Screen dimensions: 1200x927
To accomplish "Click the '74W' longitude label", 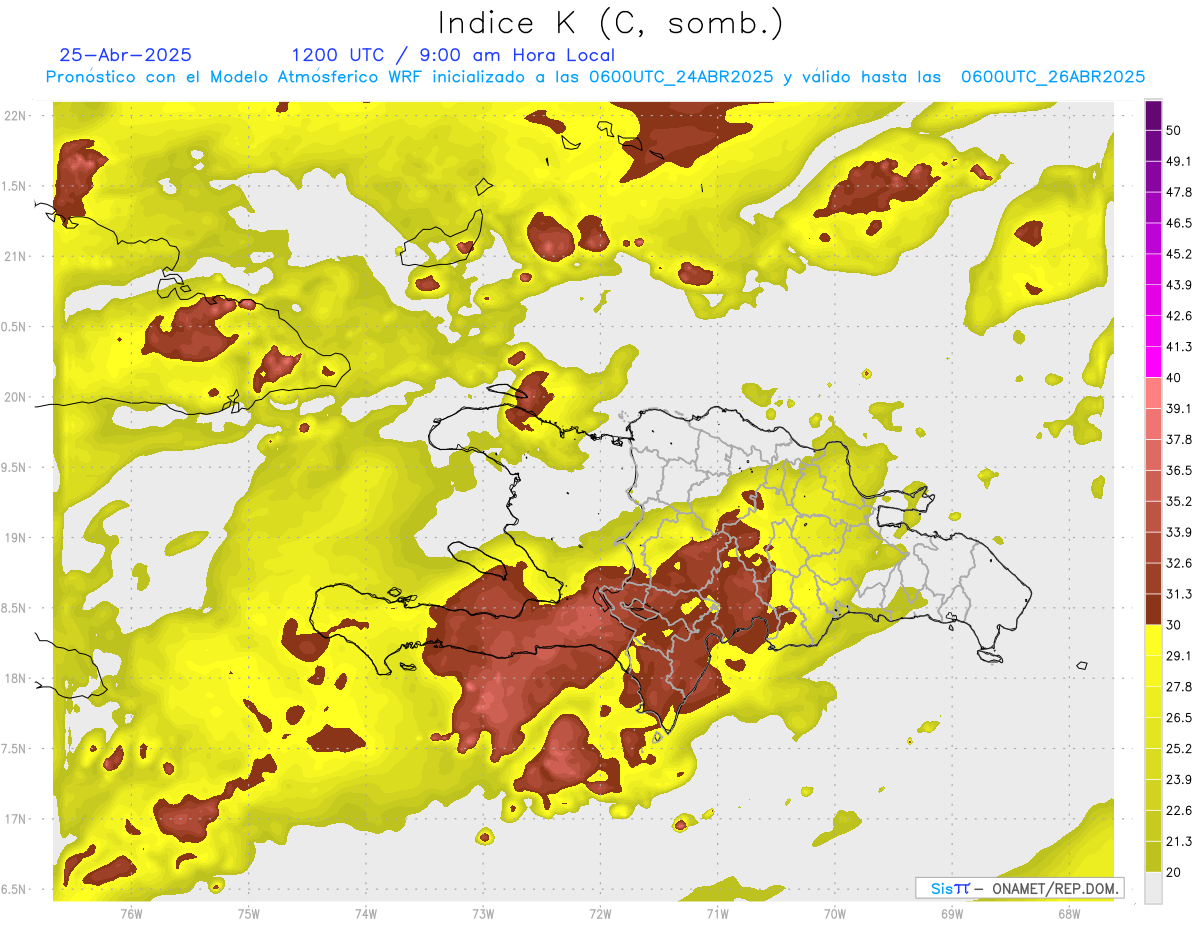I will 366,913.
